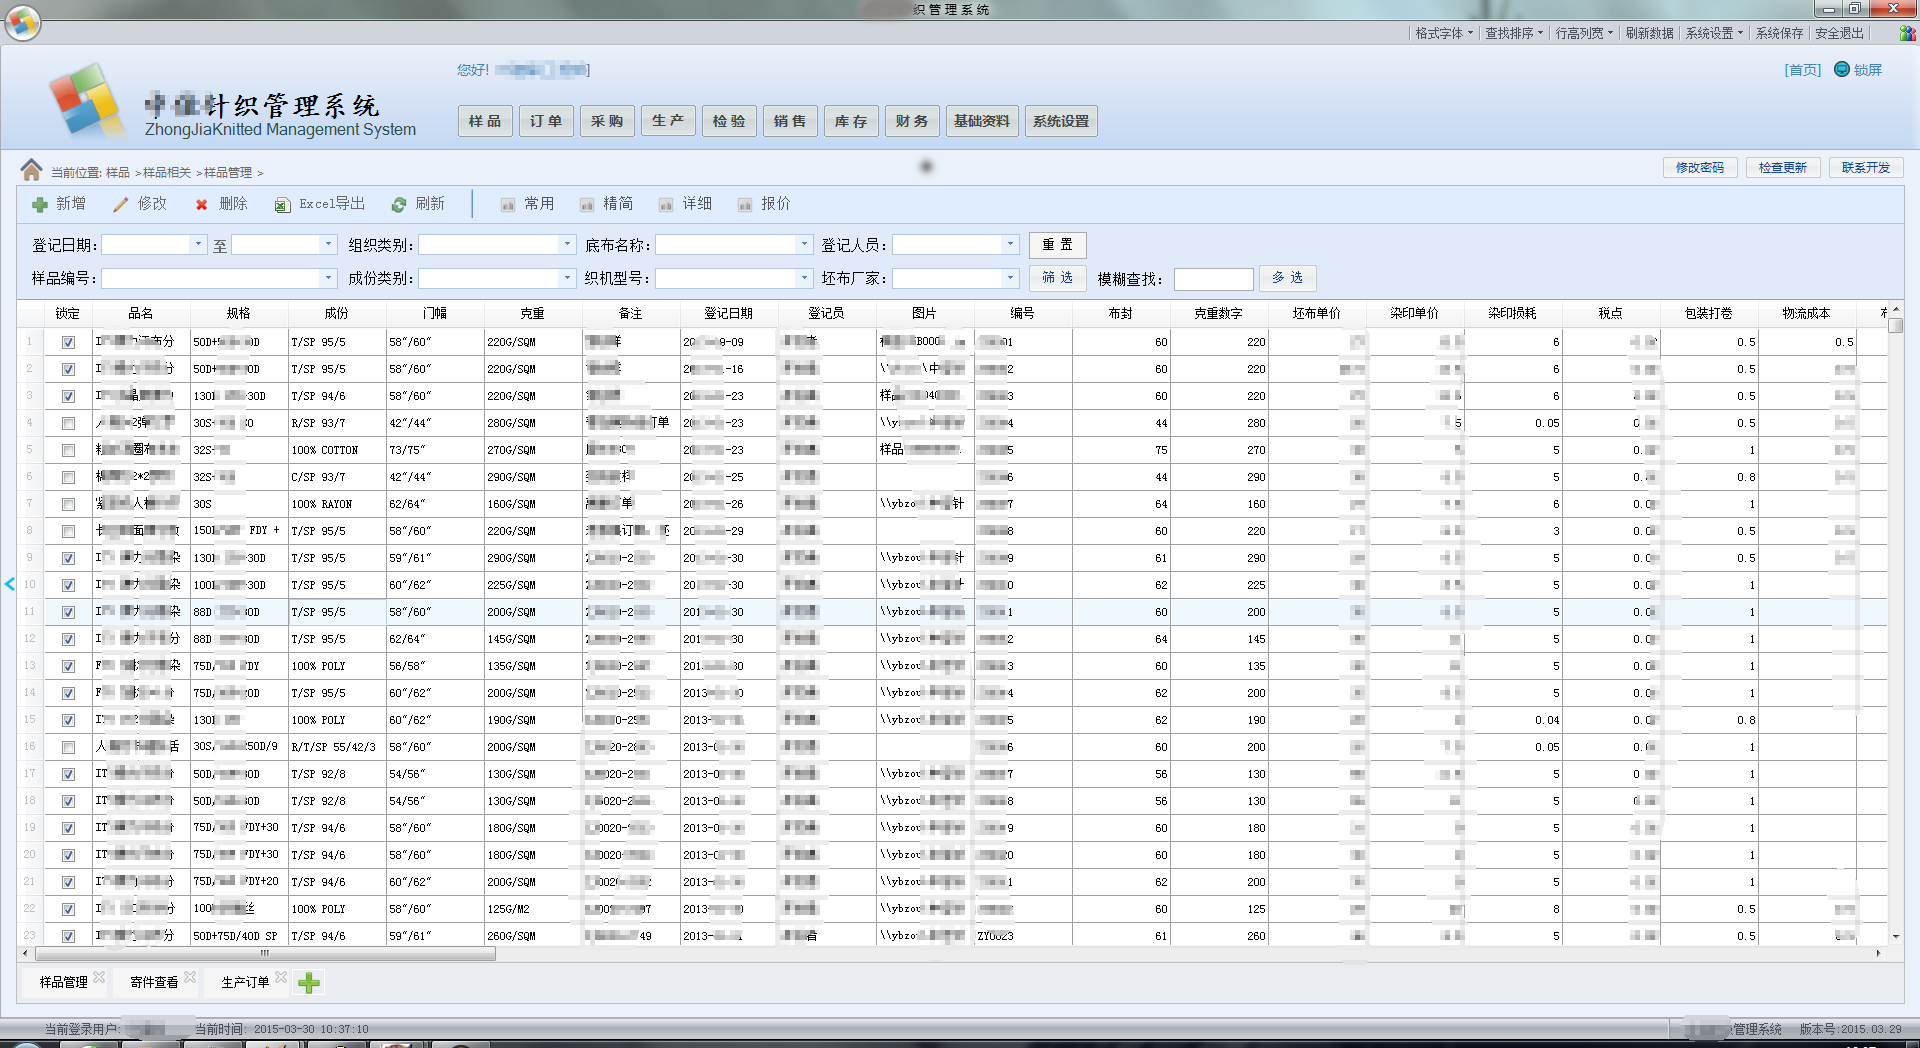The image size is (1920, 1048).
Task: Uncheck the lock checkbox in row 1
Action: click(68, 342)
